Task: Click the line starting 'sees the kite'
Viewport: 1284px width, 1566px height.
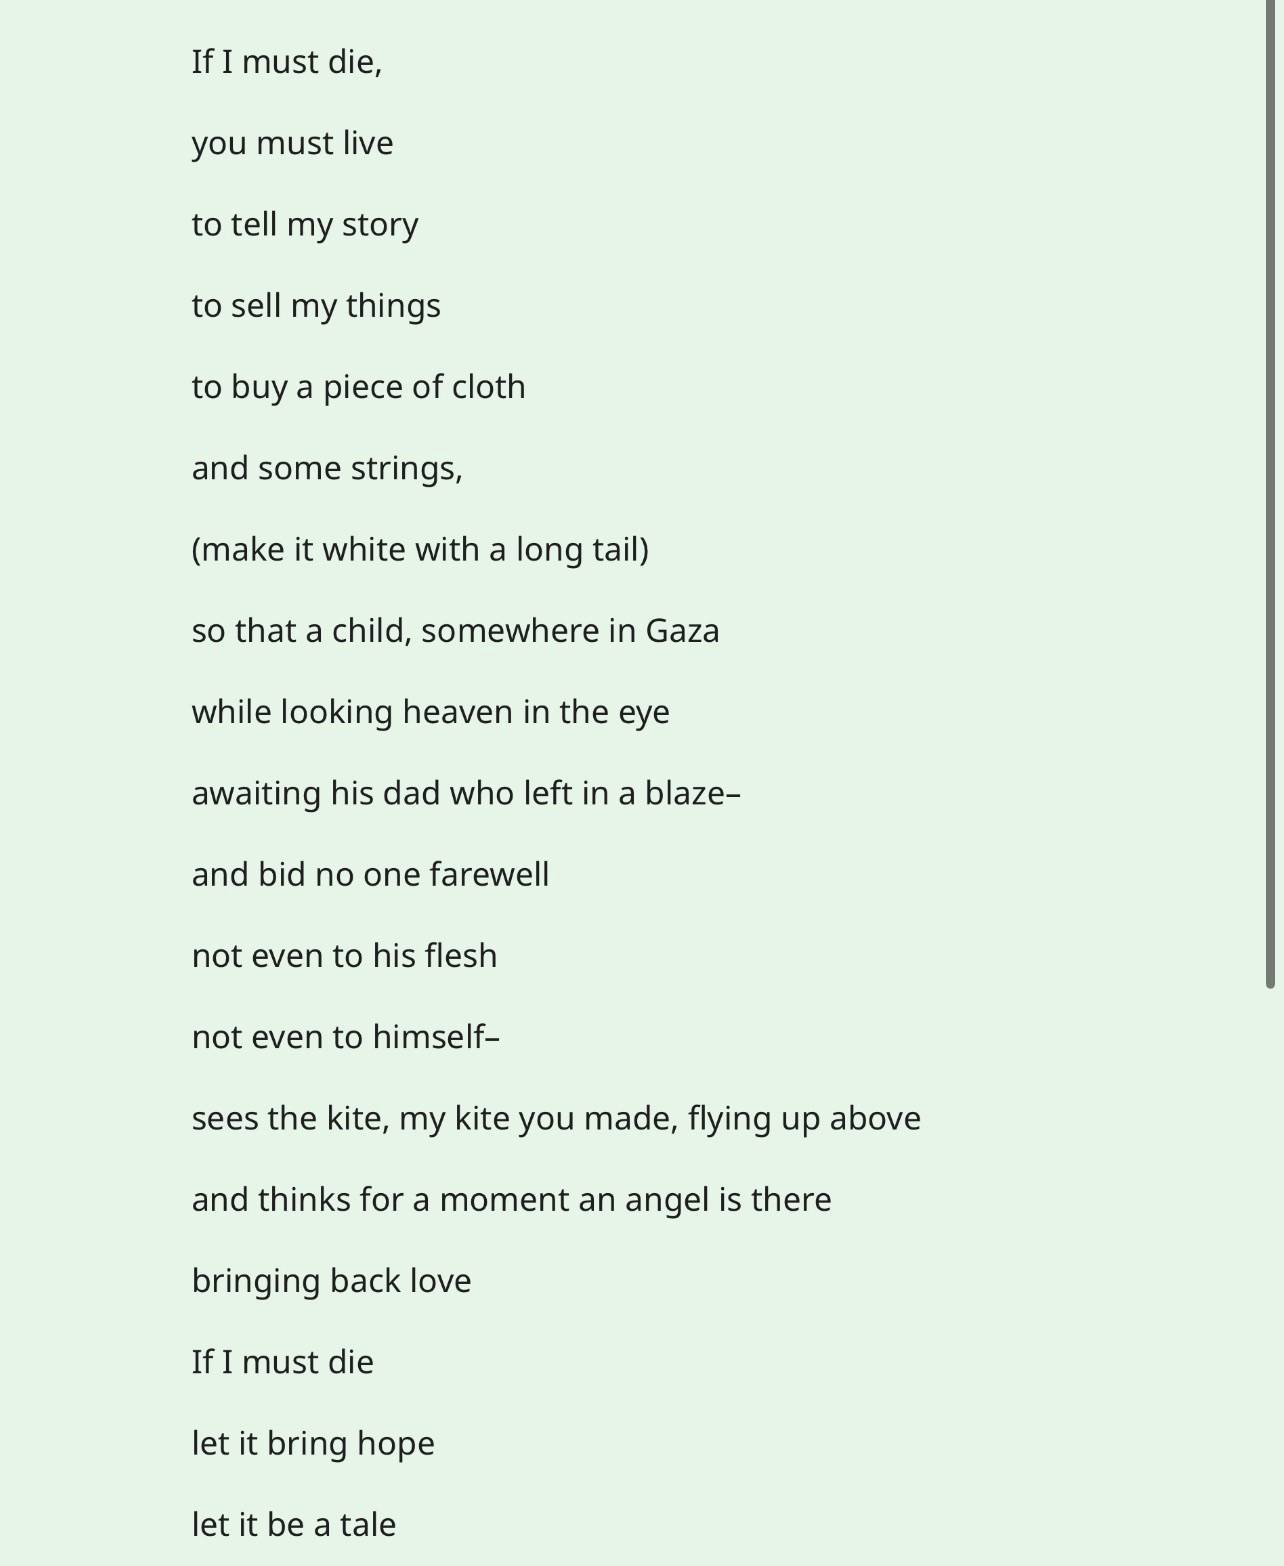Action: click(x=556, y=1118)
